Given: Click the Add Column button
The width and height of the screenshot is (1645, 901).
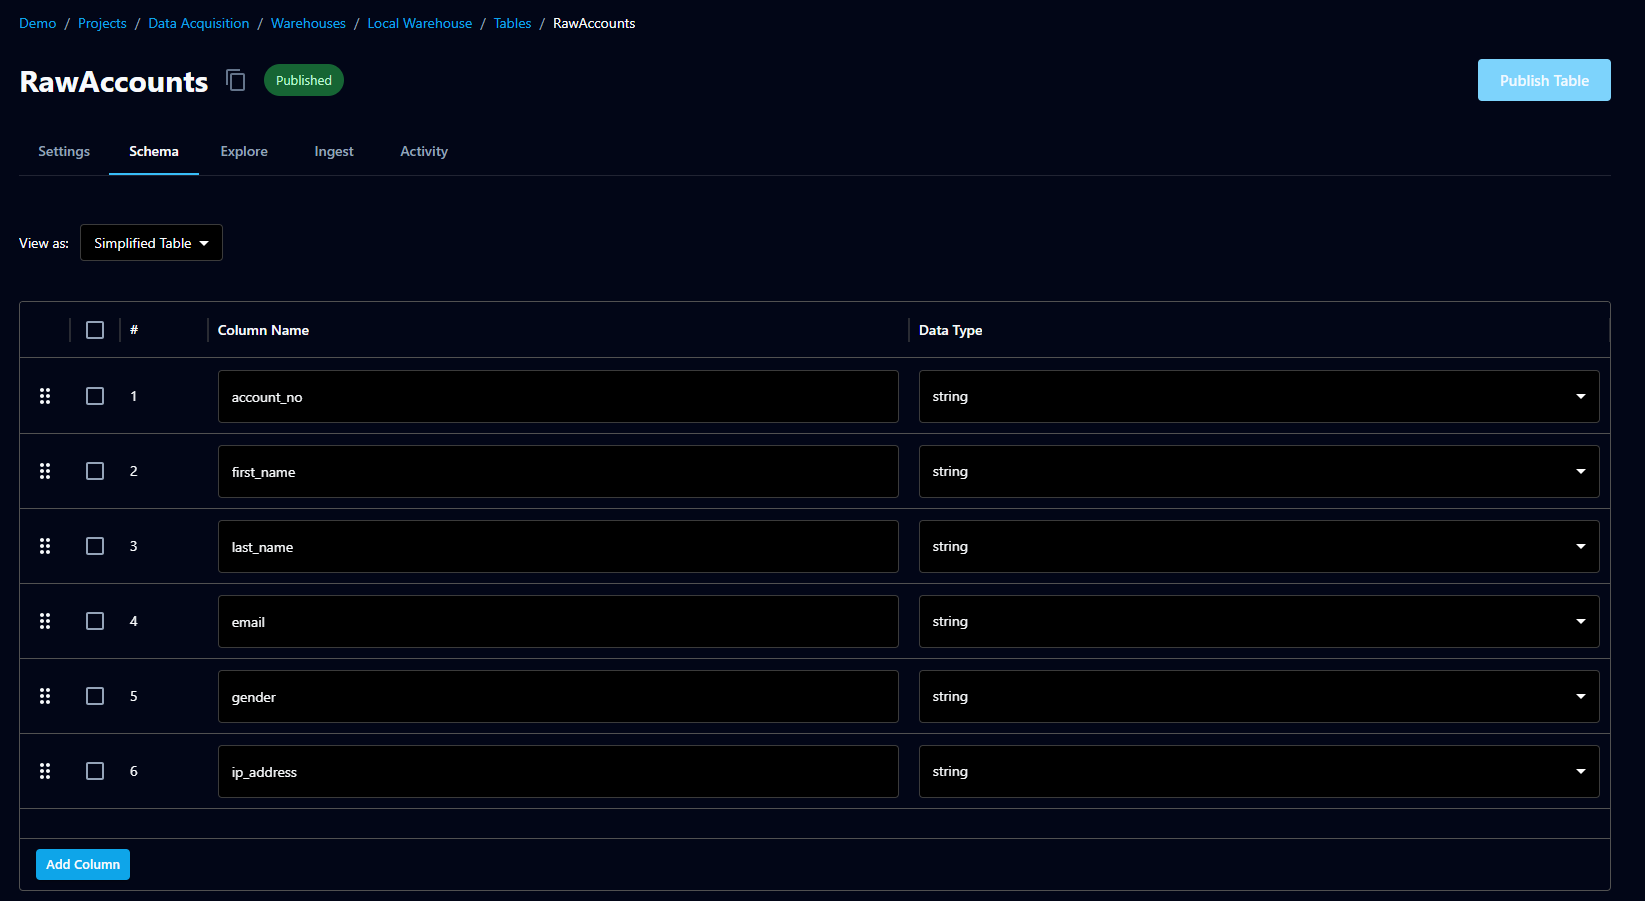Looking at the screenshot, I should tap(83, 864).
